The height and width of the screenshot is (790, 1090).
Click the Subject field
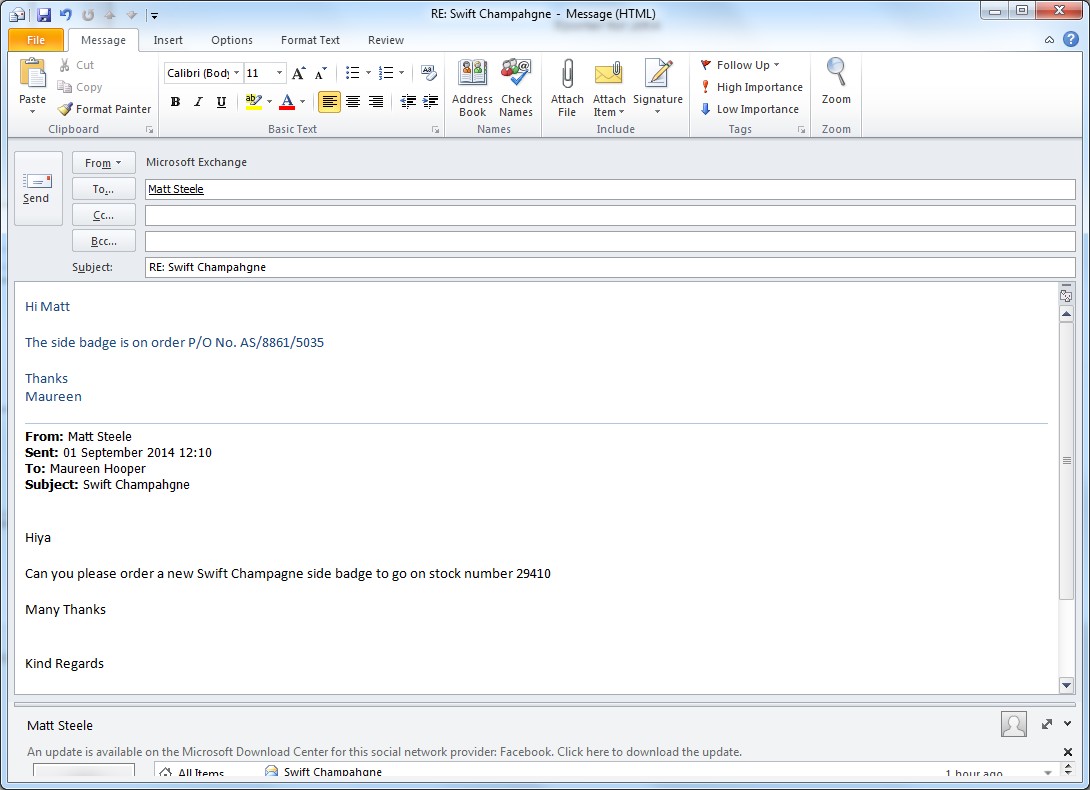(610, 267)
